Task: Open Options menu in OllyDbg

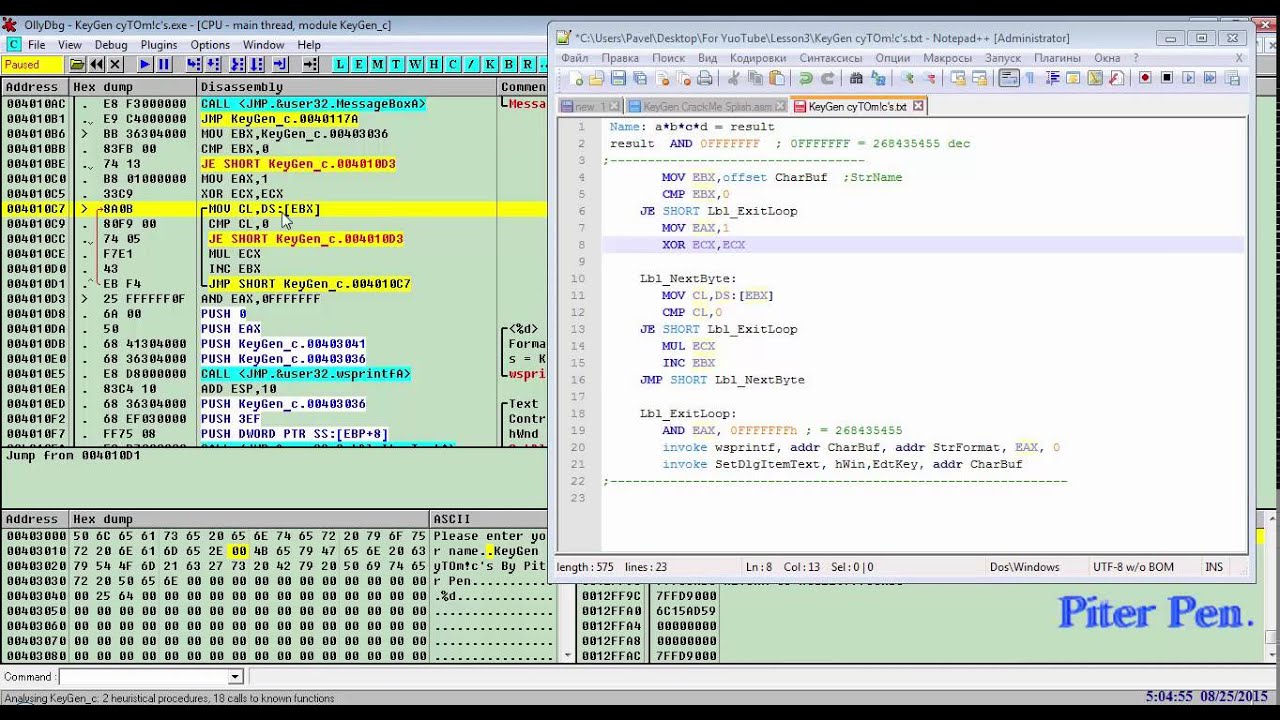Action: (x=210, y=45)
